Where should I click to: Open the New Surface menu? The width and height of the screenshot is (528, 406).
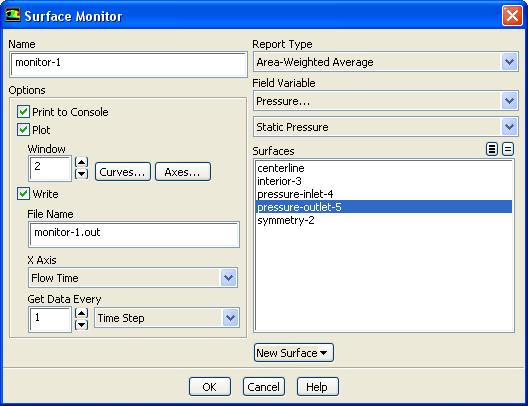(294, 353)
